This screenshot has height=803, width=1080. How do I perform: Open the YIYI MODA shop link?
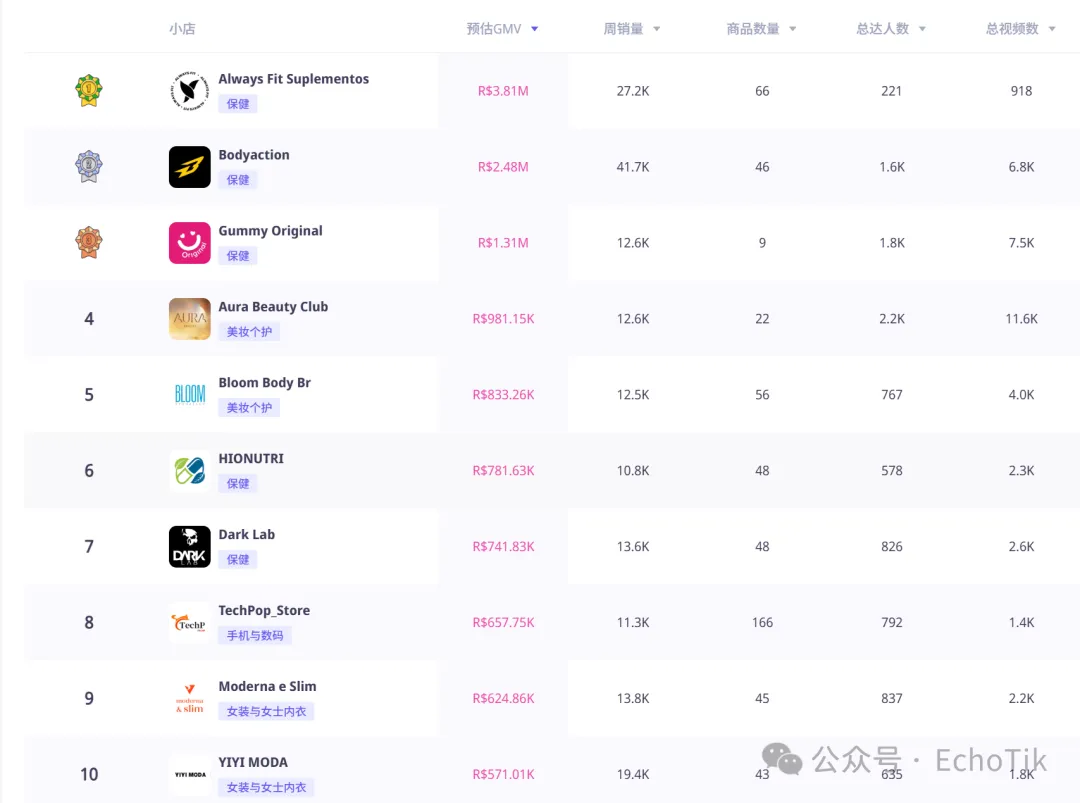tap(253, 762)
